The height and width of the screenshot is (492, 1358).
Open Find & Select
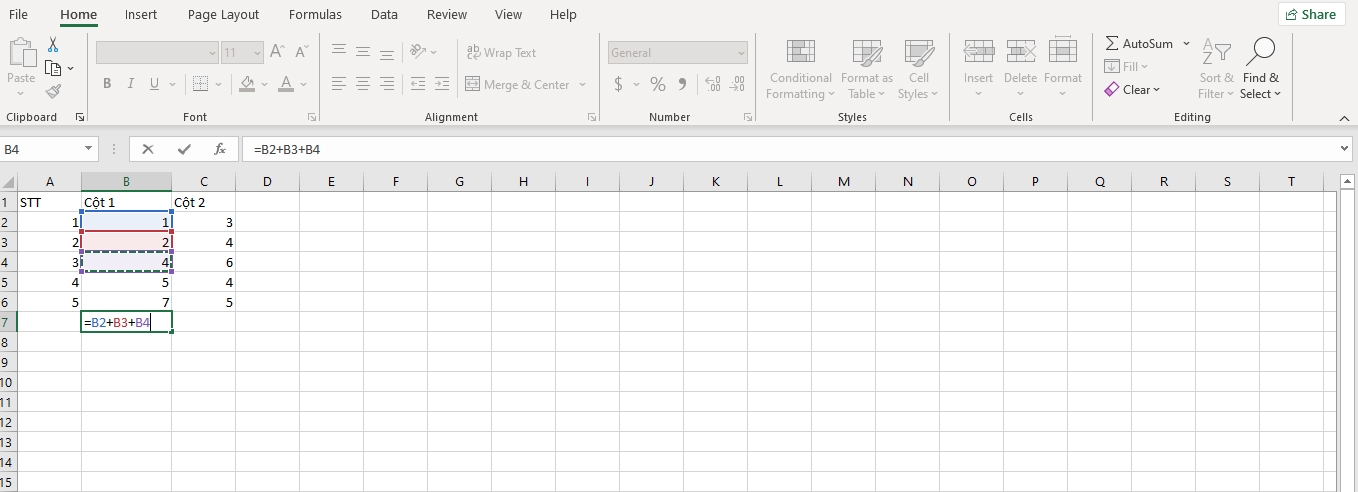pos(1261,69)
